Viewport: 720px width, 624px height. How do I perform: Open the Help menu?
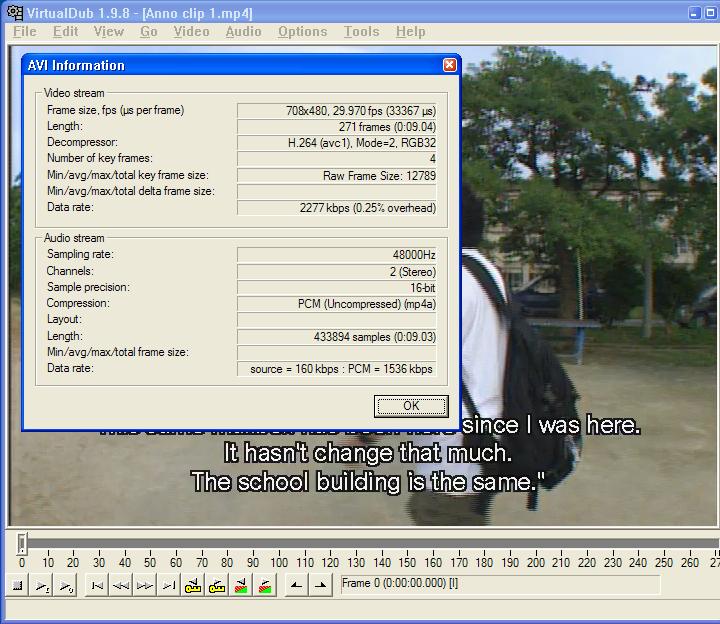pyautogui.click(x=411, y=31)
